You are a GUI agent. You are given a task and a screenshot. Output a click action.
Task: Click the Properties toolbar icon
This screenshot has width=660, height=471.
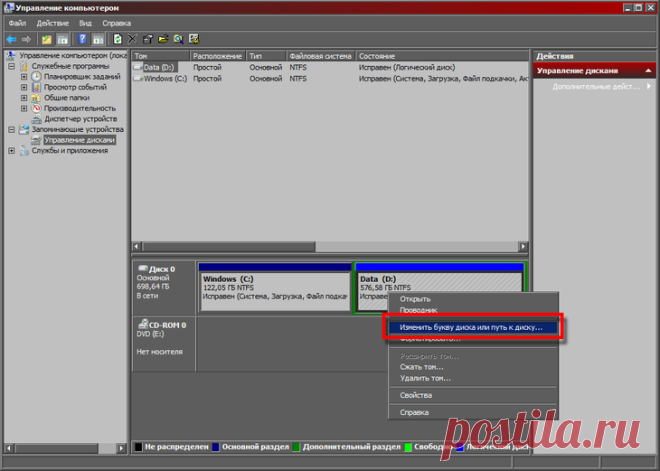click(148, 39)
